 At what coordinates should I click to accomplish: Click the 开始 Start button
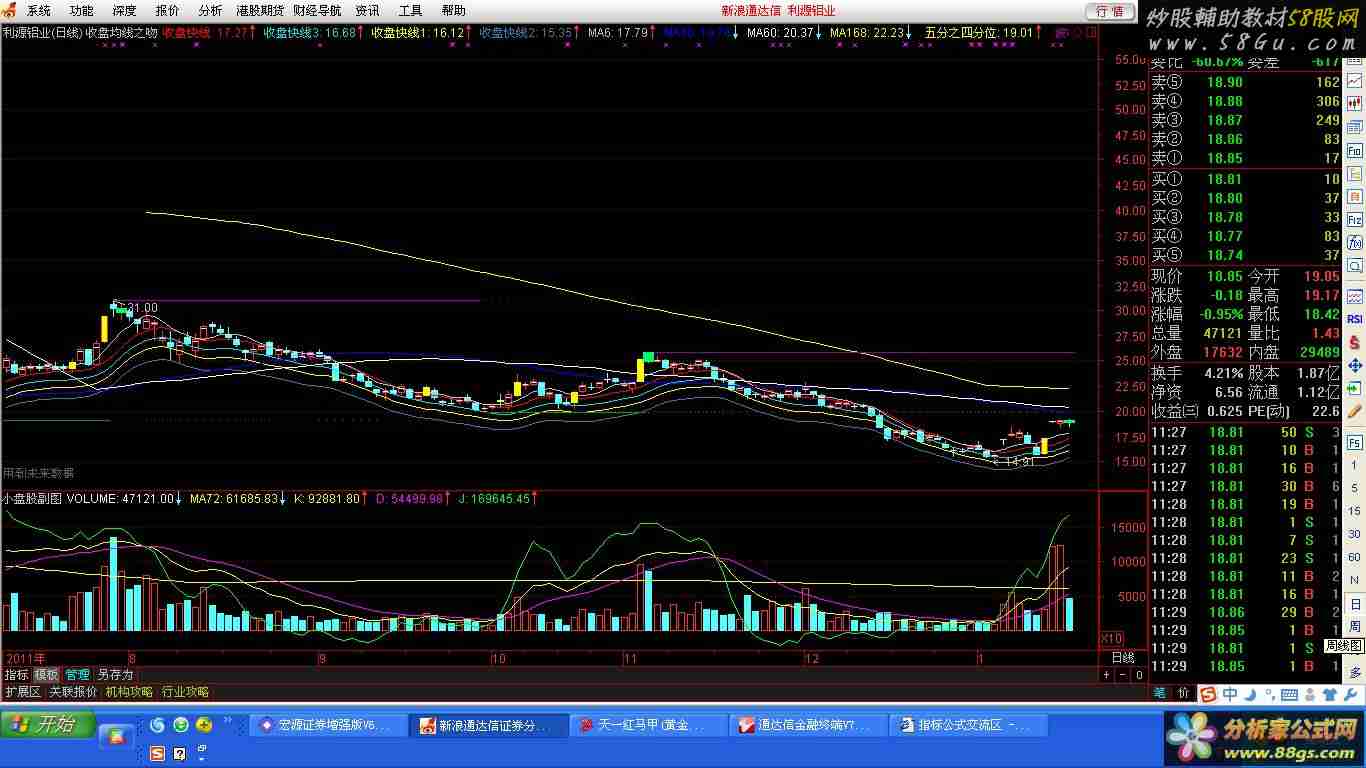47,725
